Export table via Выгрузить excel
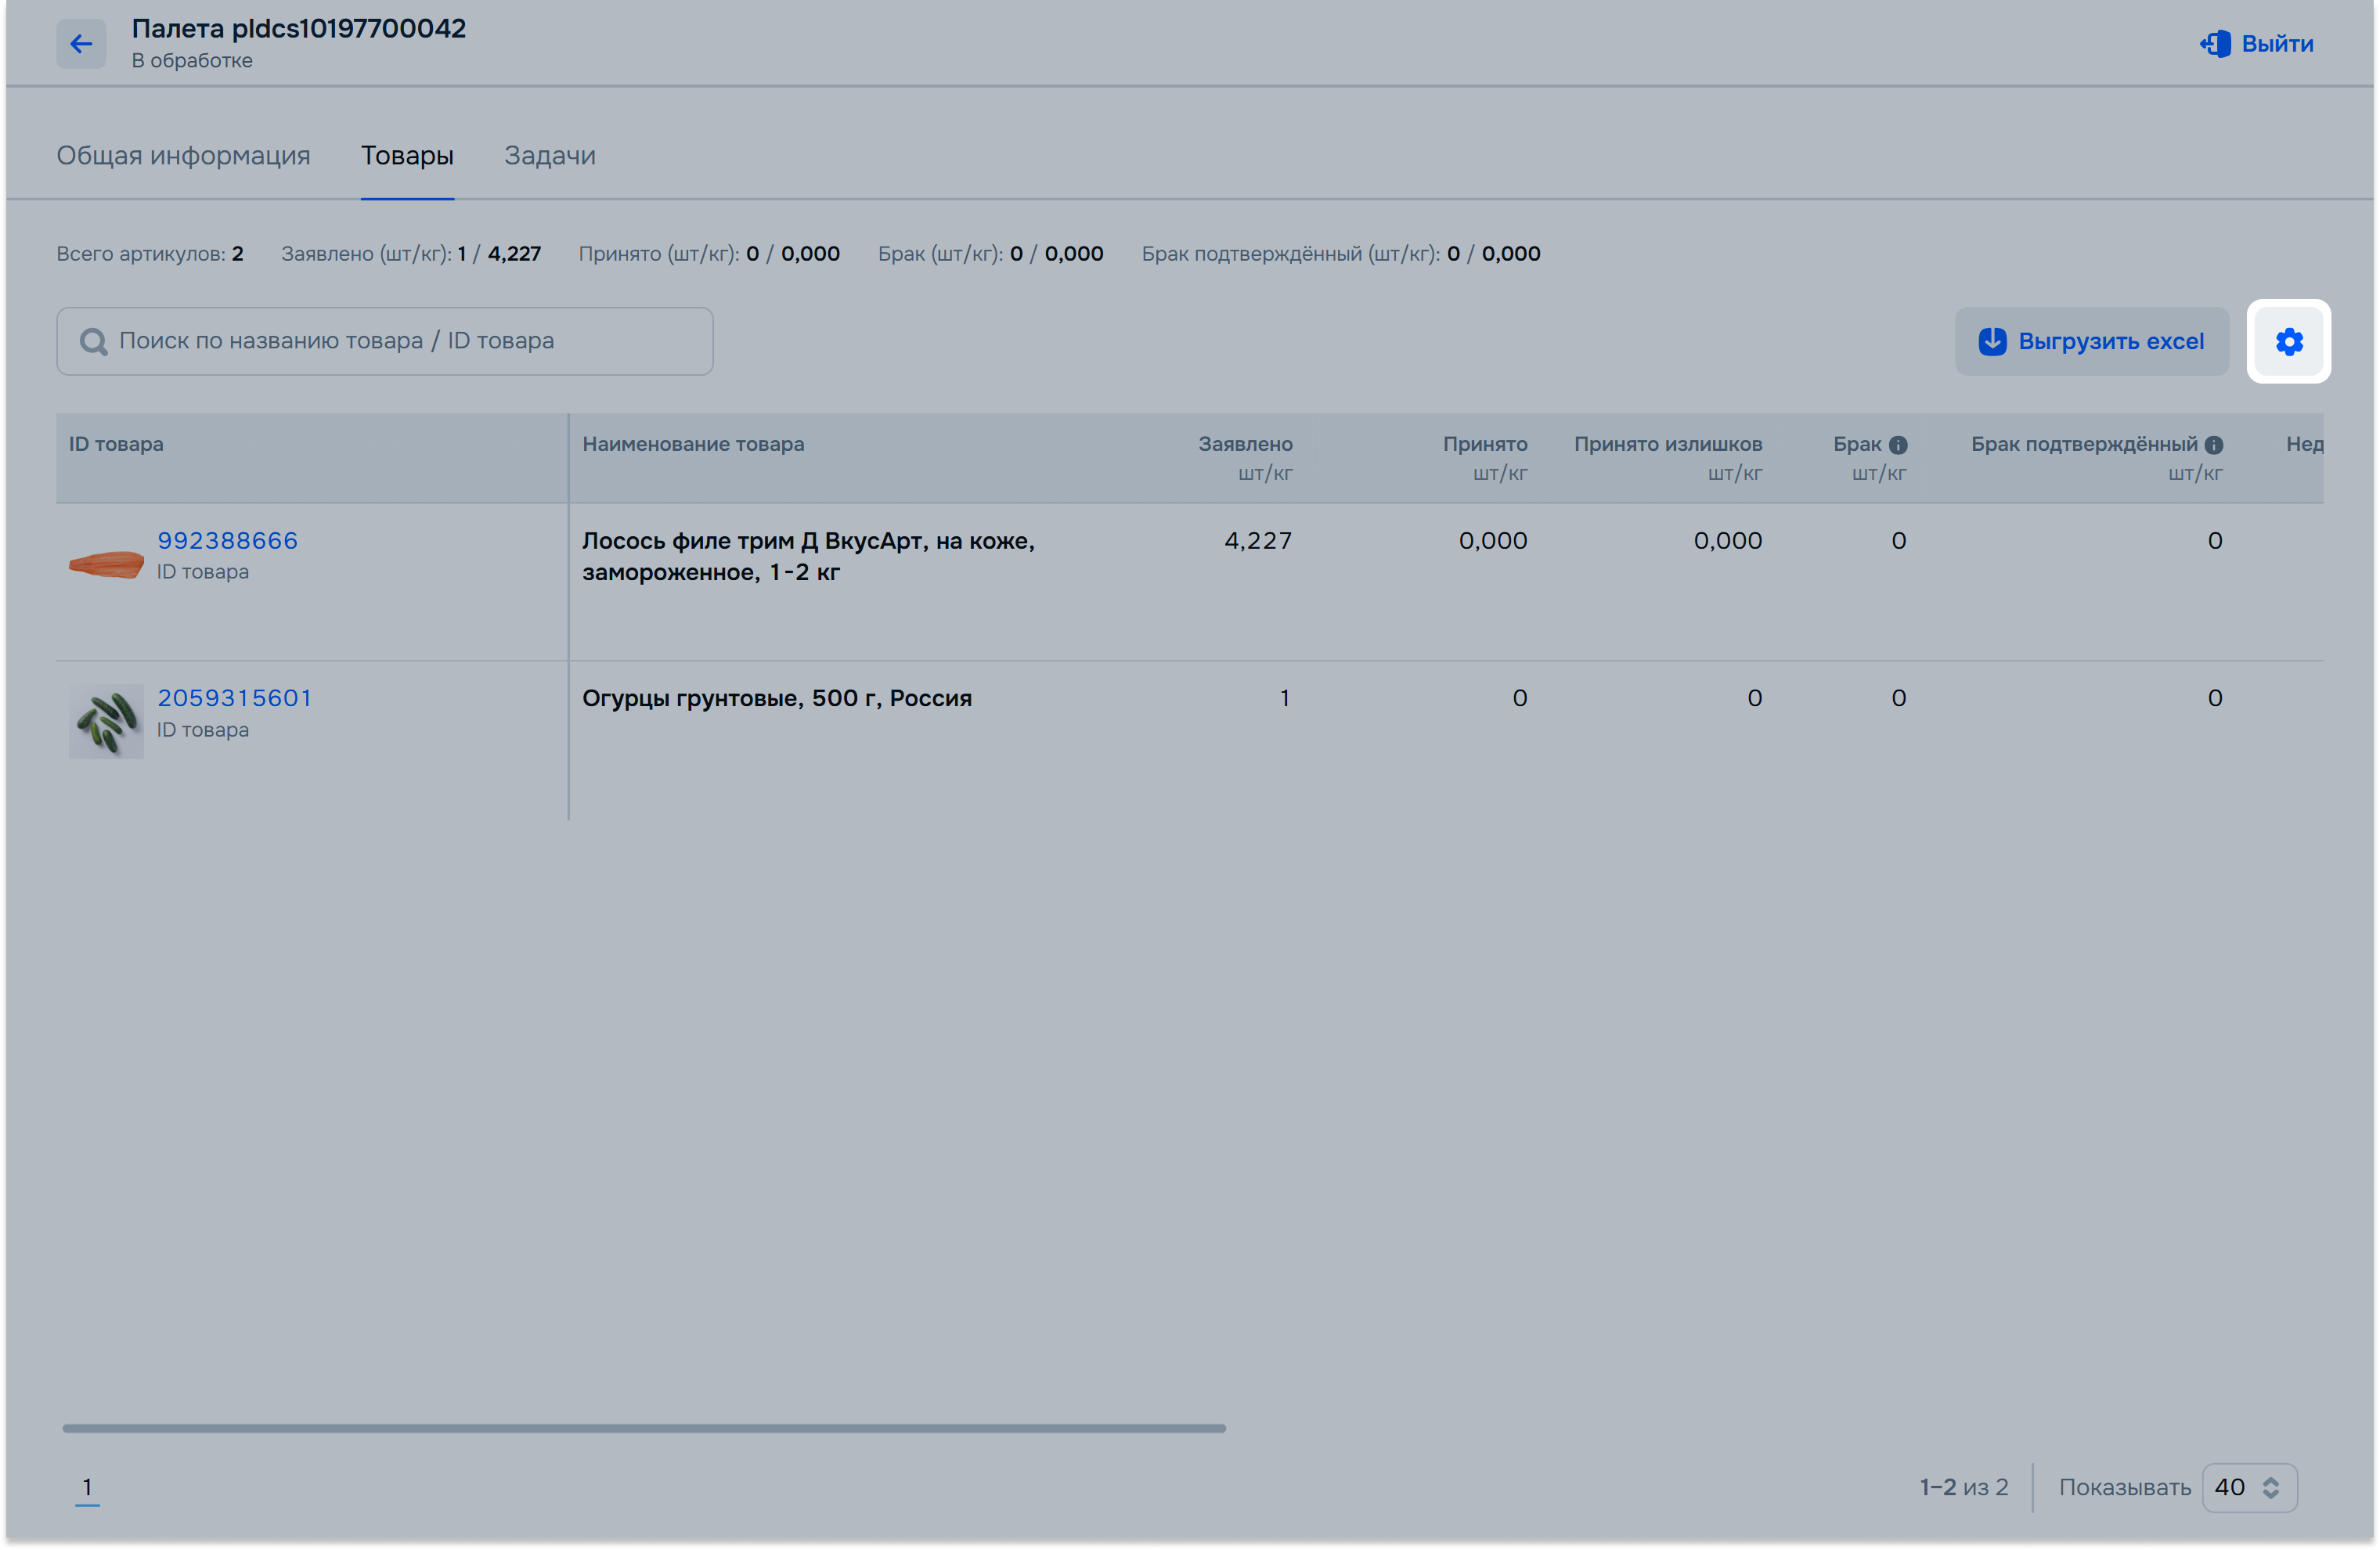2380x1550 pixels. (2092, 342)
